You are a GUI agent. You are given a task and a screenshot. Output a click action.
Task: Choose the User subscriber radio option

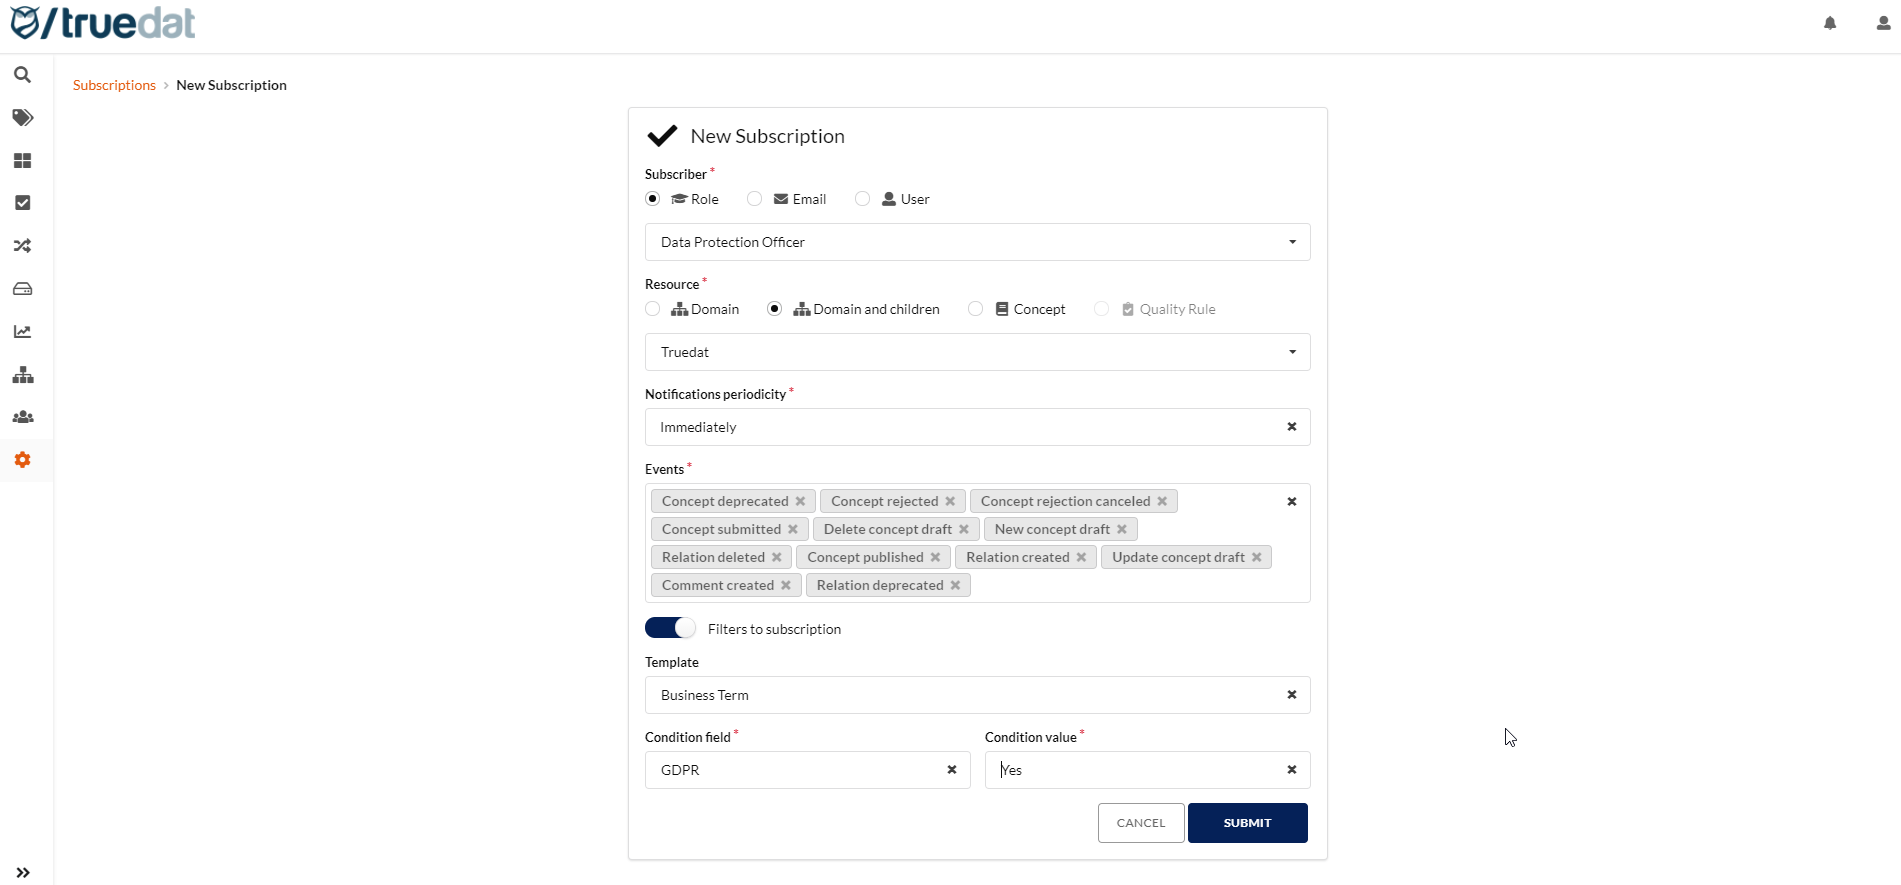coord(863,199)
